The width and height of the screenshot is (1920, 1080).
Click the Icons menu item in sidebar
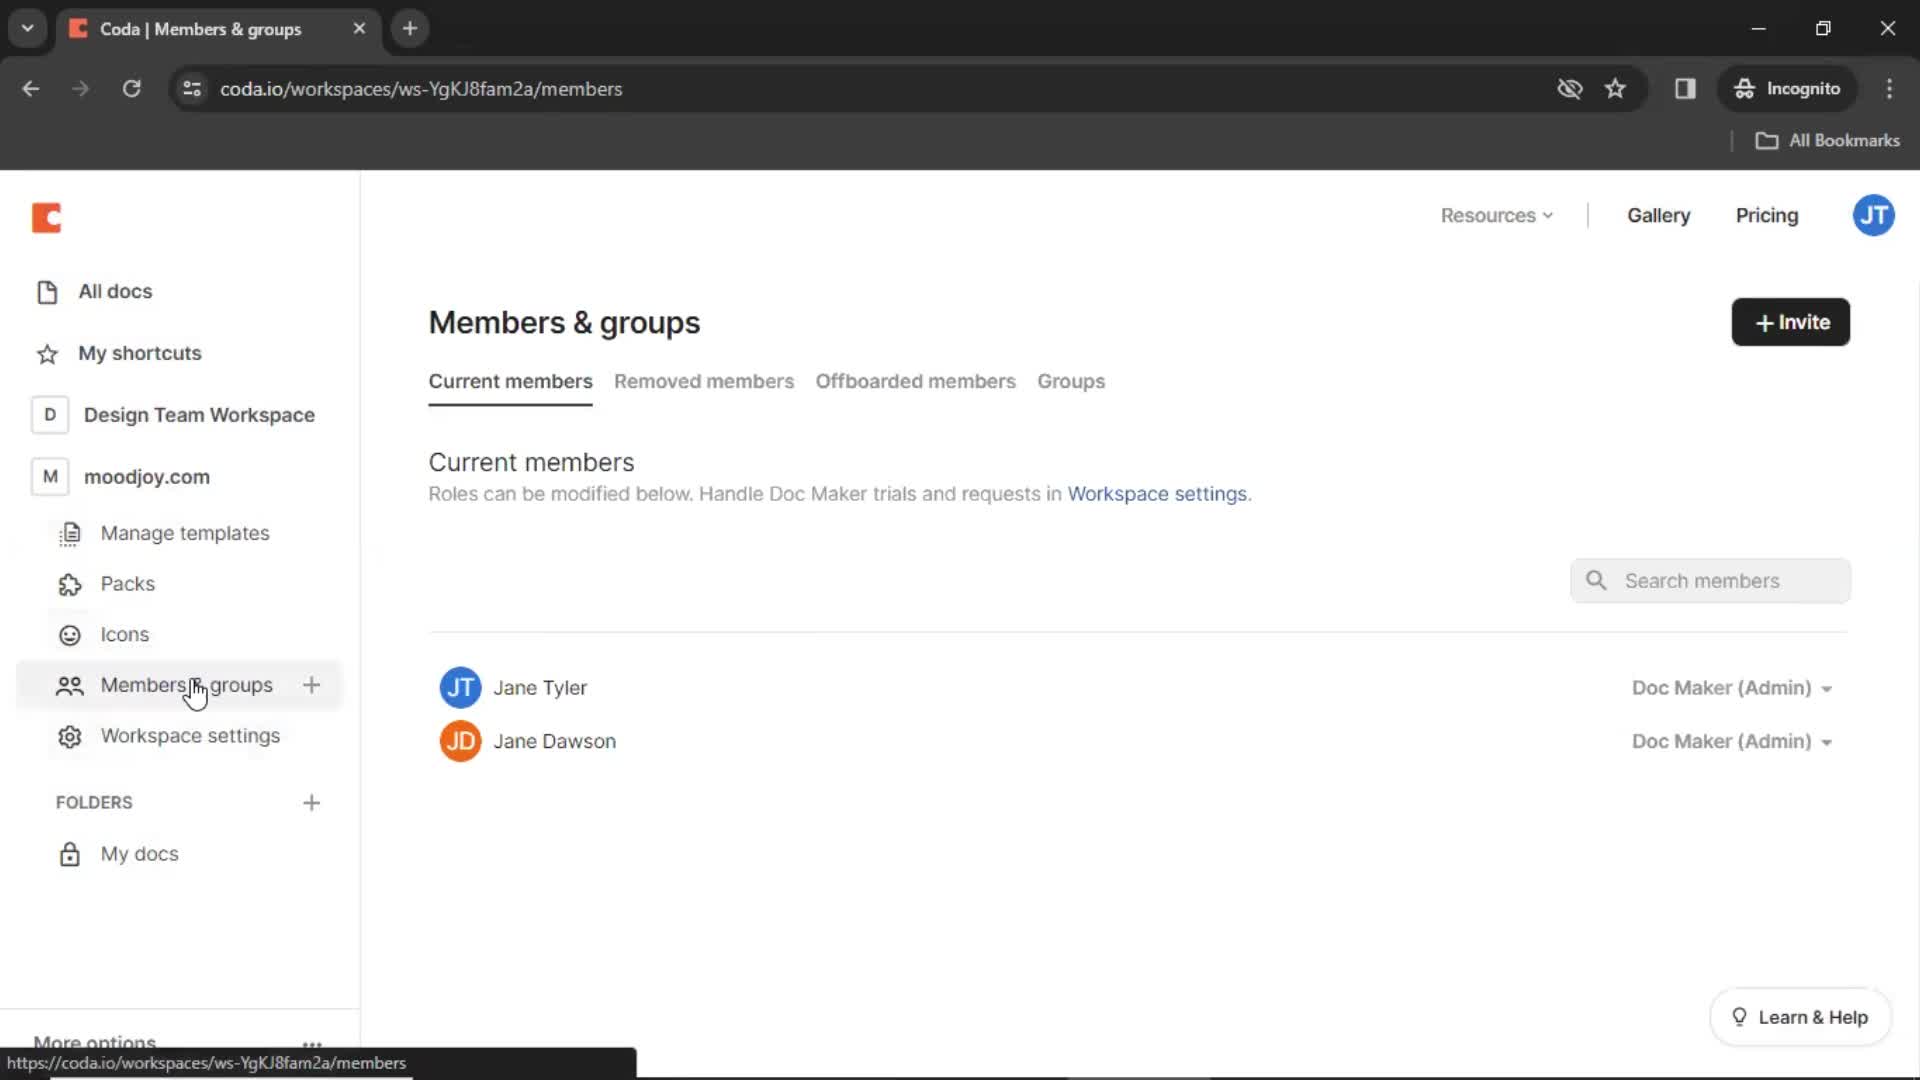click(125, 634)
